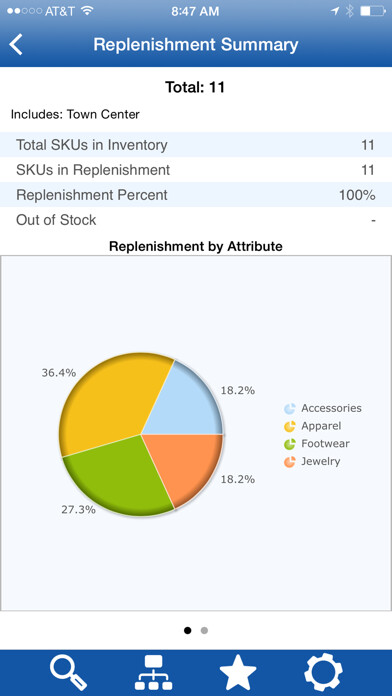Image resolution: width=392 pixels, height=696 pixels.
Task: Tap the Bluetooth icon in status bar
Action: point(349,11)
